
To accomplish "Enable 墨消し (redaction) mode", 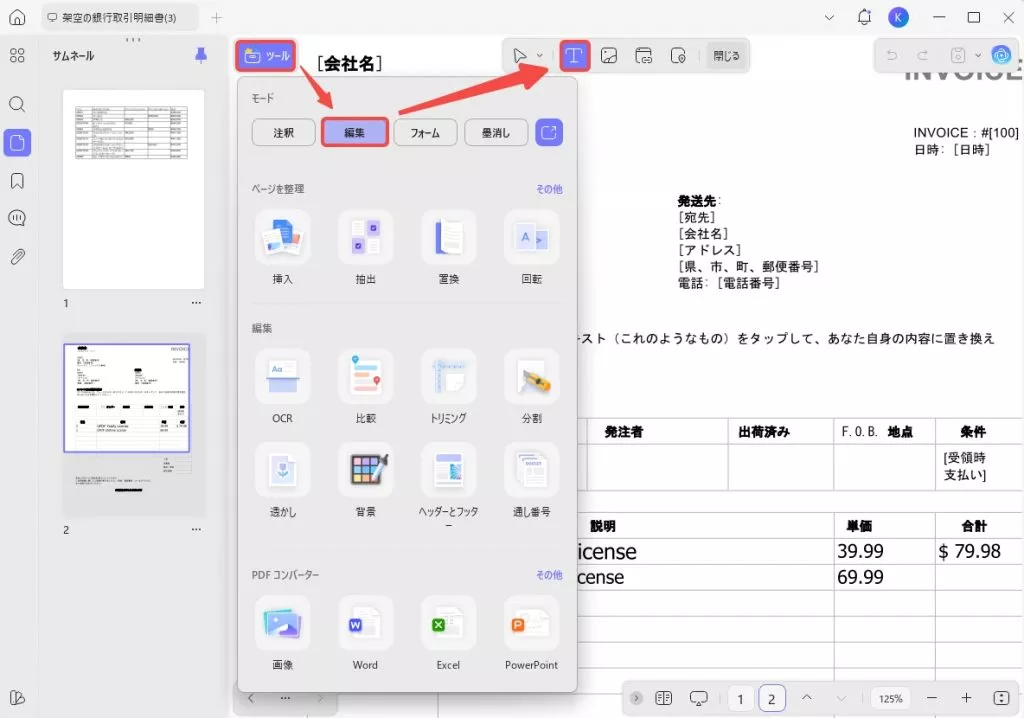I will pyautogui.click(x=496, y=132).
